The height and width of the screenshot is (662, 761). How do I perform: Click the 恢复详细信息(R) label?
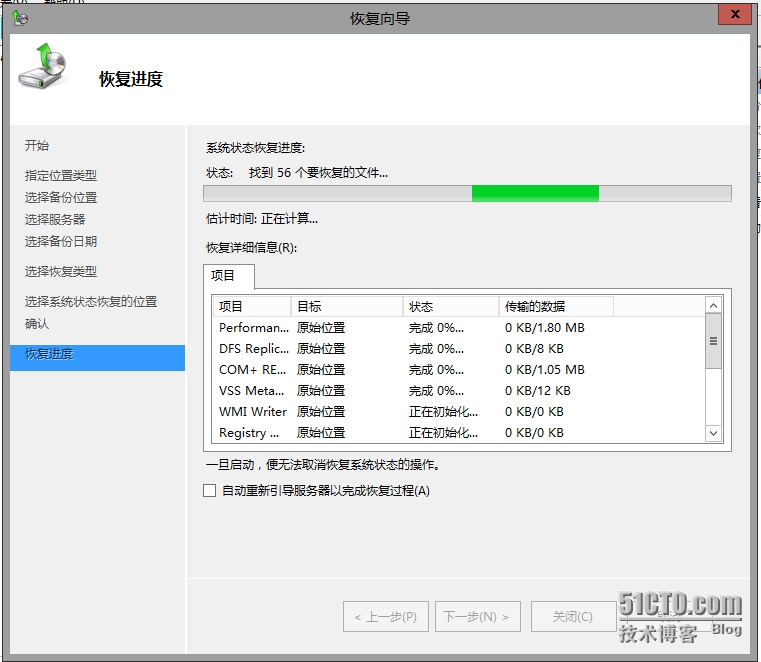251,248
